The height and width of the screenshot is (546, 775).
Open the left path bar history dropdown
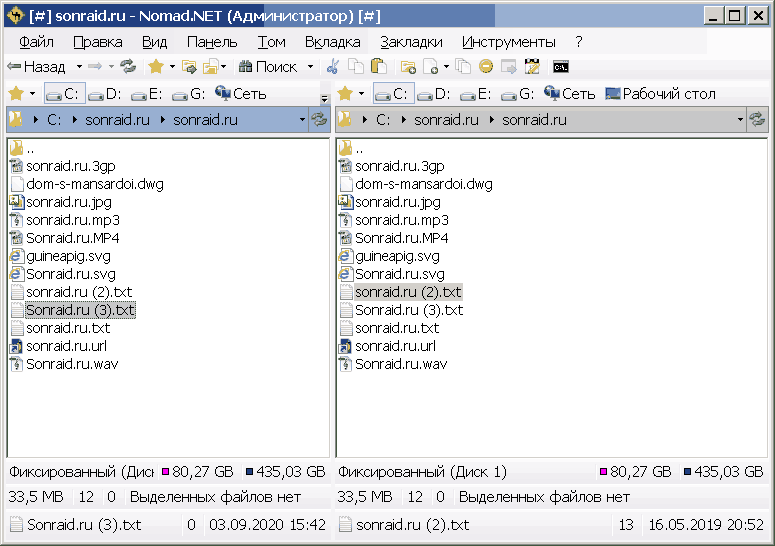coord(302,120)
